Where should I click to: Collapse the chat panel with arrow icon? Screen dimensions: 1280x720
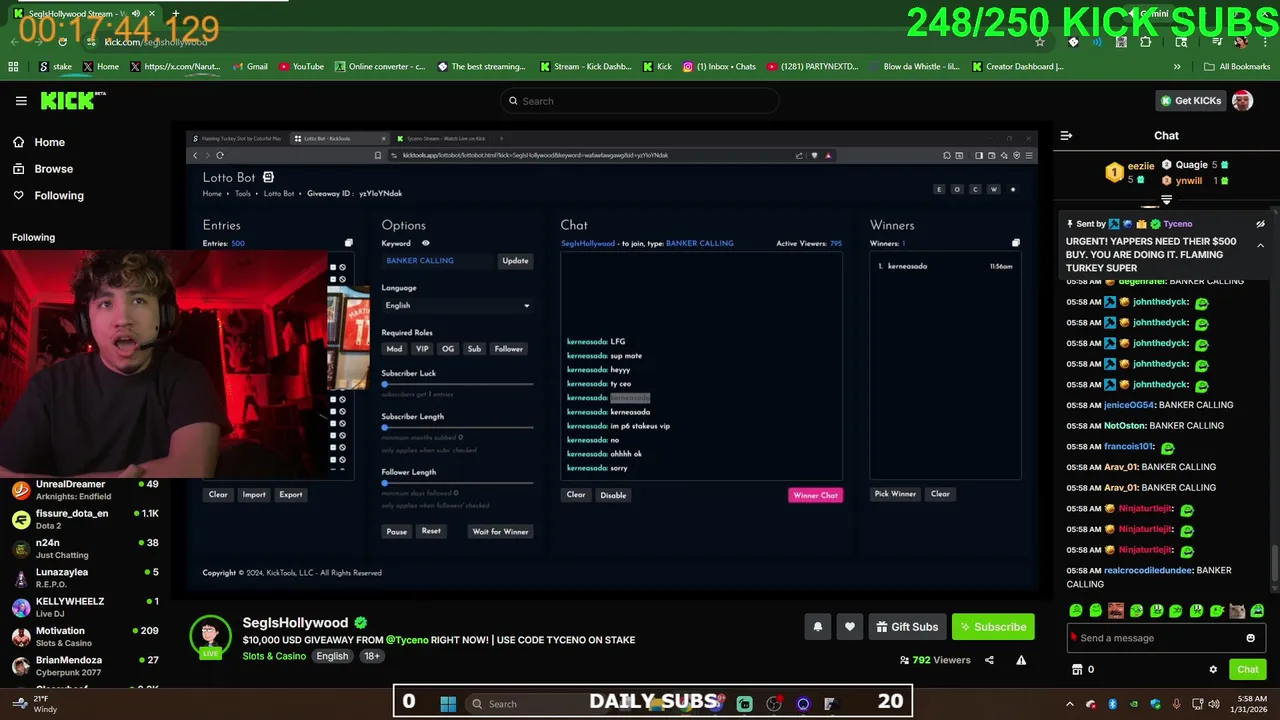(1066, 136)
